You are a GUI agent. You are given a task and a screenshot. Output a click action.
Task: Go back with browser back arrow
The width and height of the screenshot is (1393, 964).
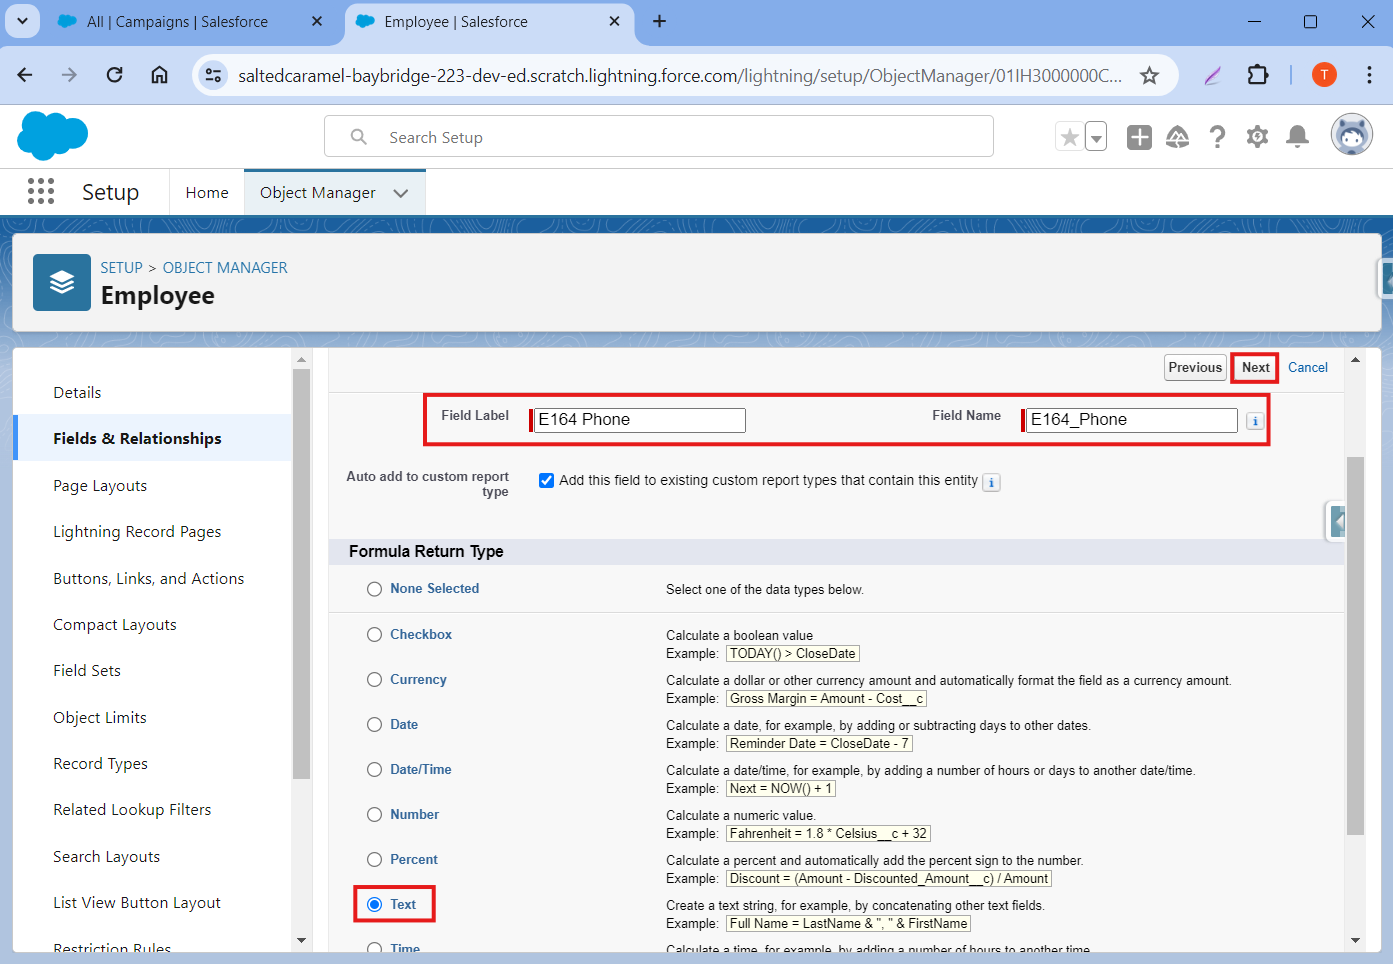[25, 75]
